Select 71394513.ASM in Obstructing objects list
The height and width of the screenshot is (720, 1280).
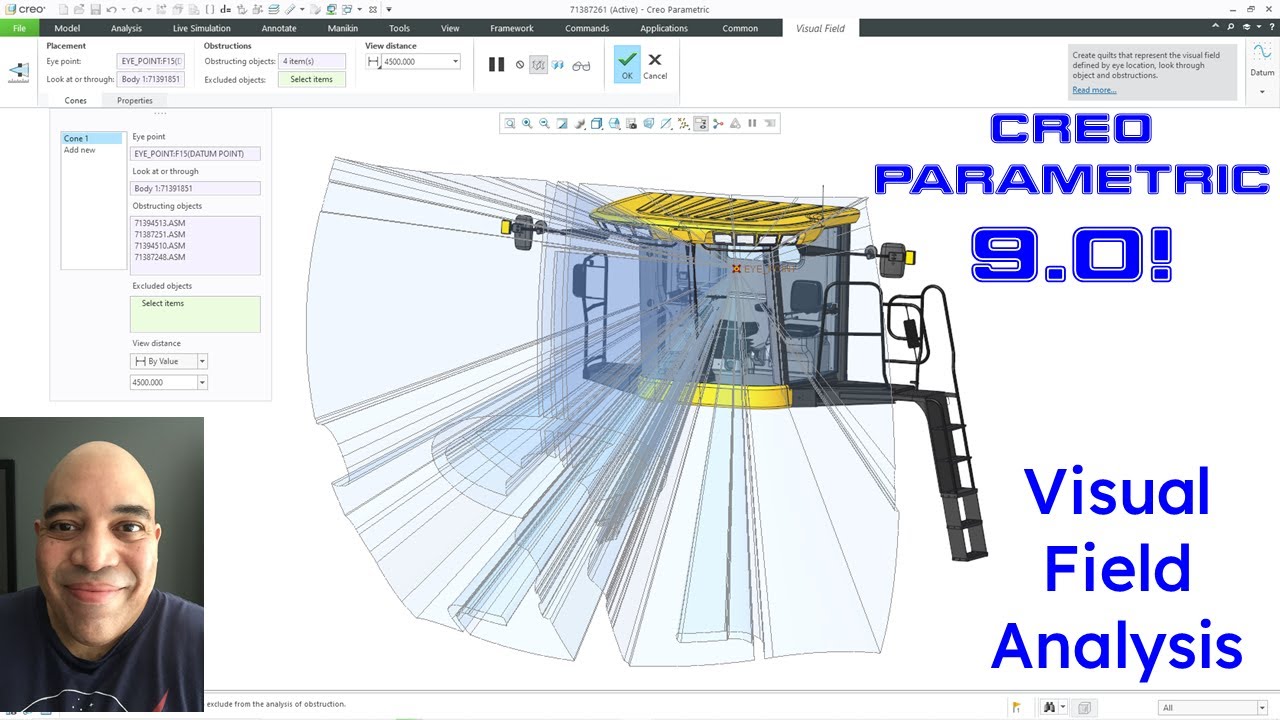160,223
